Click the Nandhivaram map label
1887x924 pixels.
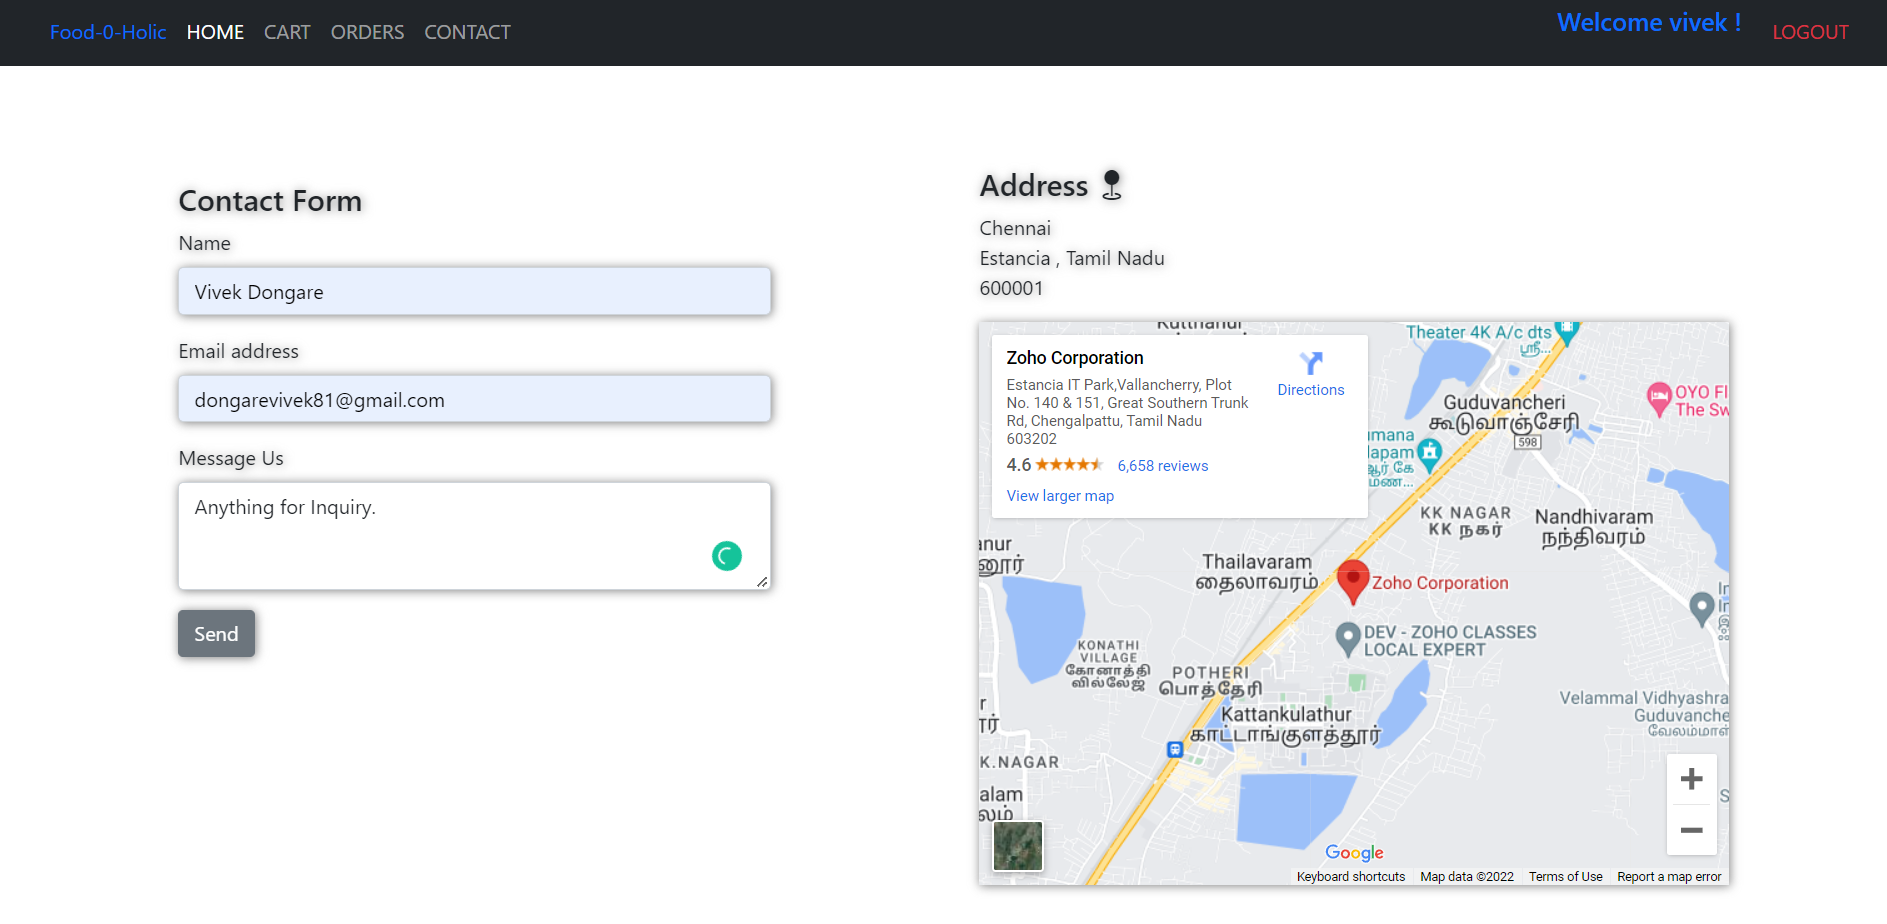click(x=1594, y=527)
